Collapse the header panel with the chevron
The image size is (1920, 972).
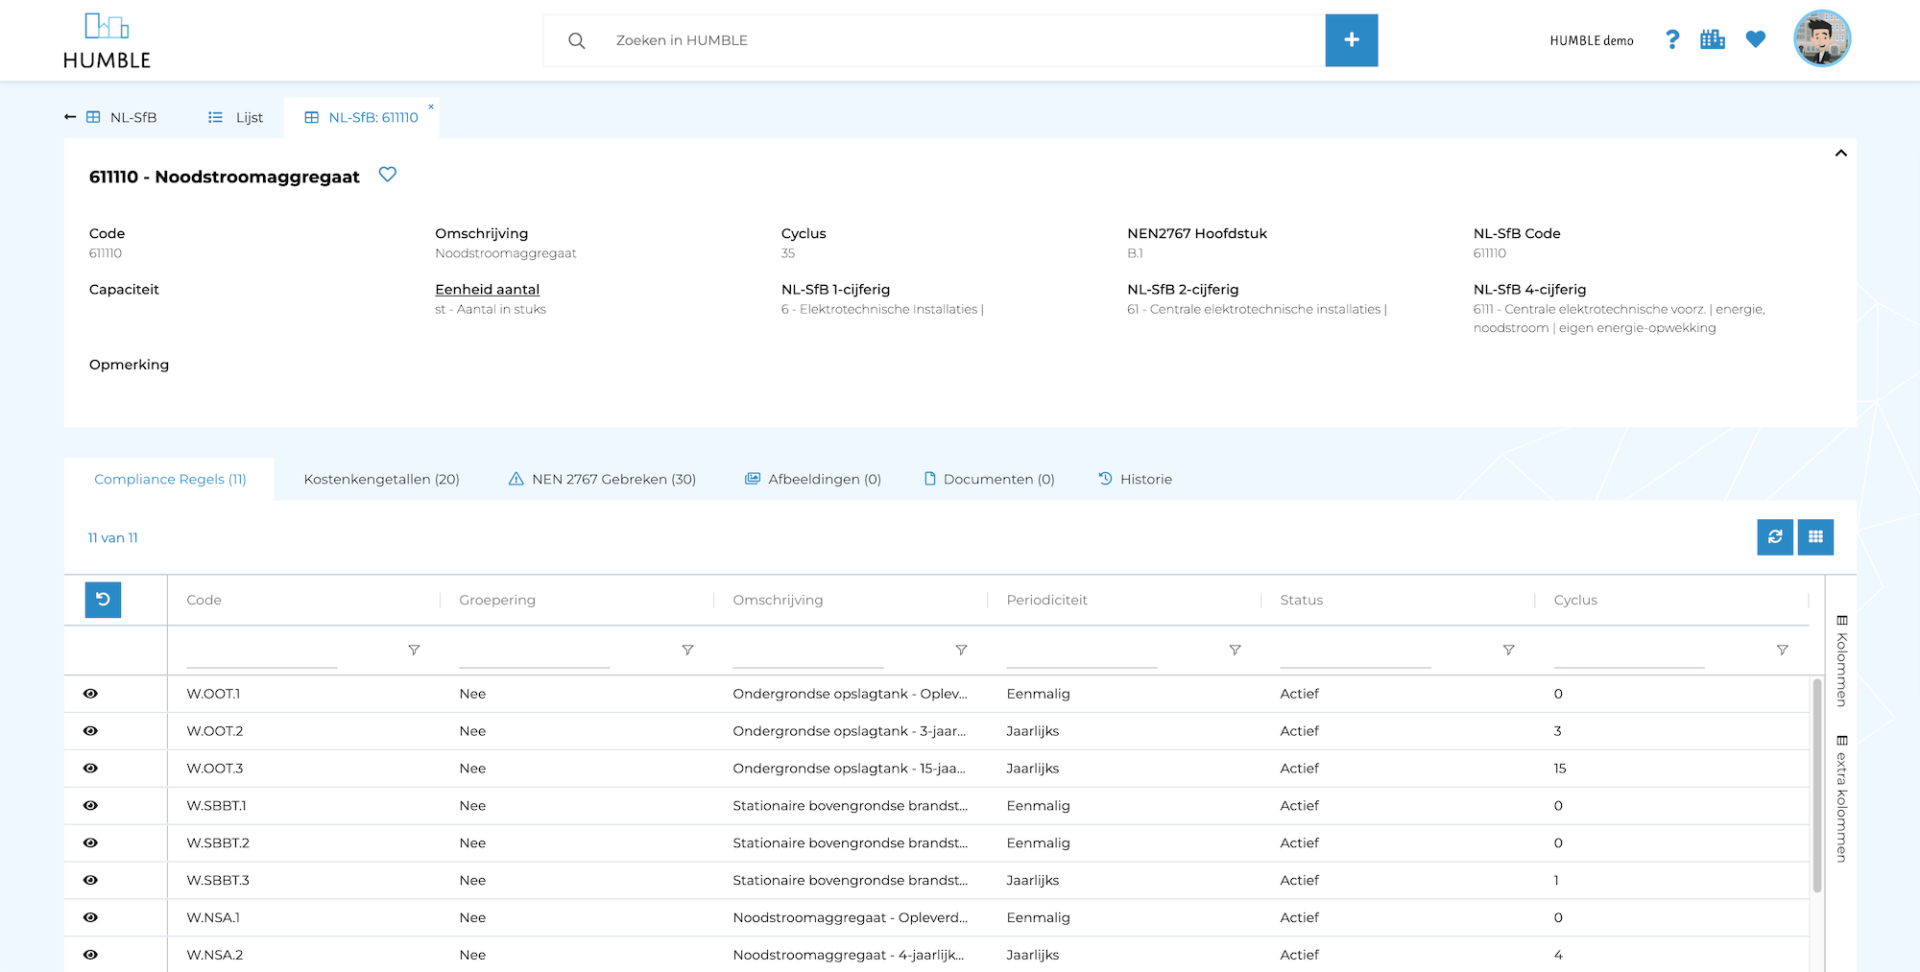click(x=1841, y=153)
